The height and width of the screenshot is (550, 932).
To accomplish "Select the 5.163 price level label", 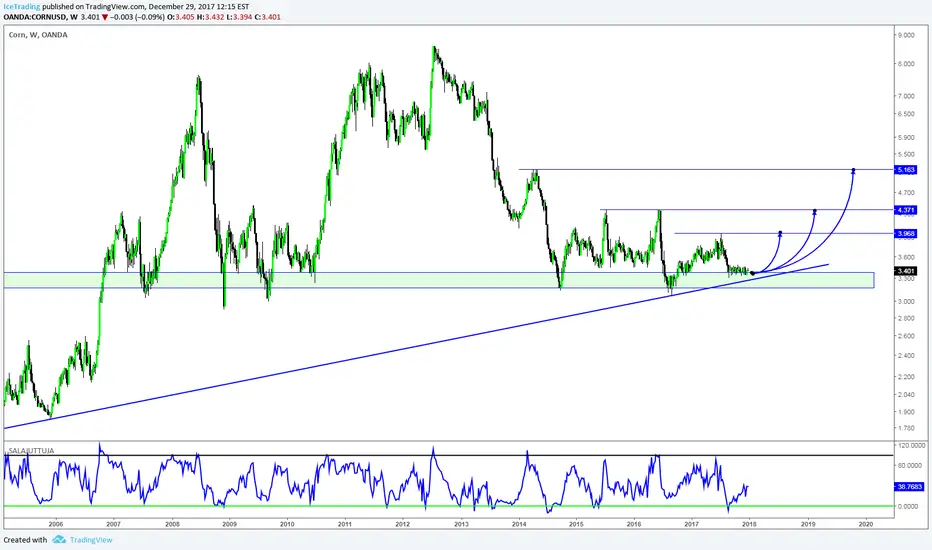I will (x=906, y=170).
